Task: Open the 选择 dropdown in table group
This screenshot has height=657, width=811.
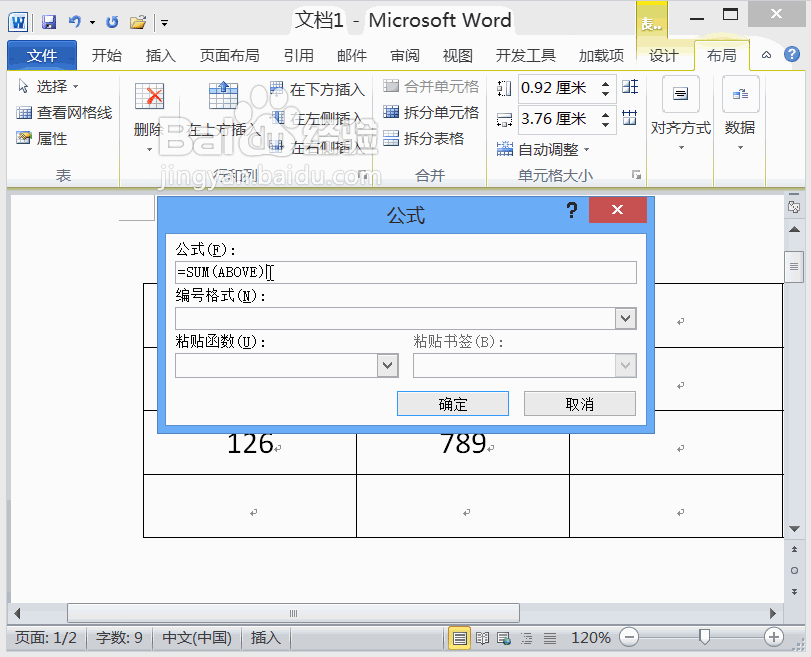Action: click(48, 86)
